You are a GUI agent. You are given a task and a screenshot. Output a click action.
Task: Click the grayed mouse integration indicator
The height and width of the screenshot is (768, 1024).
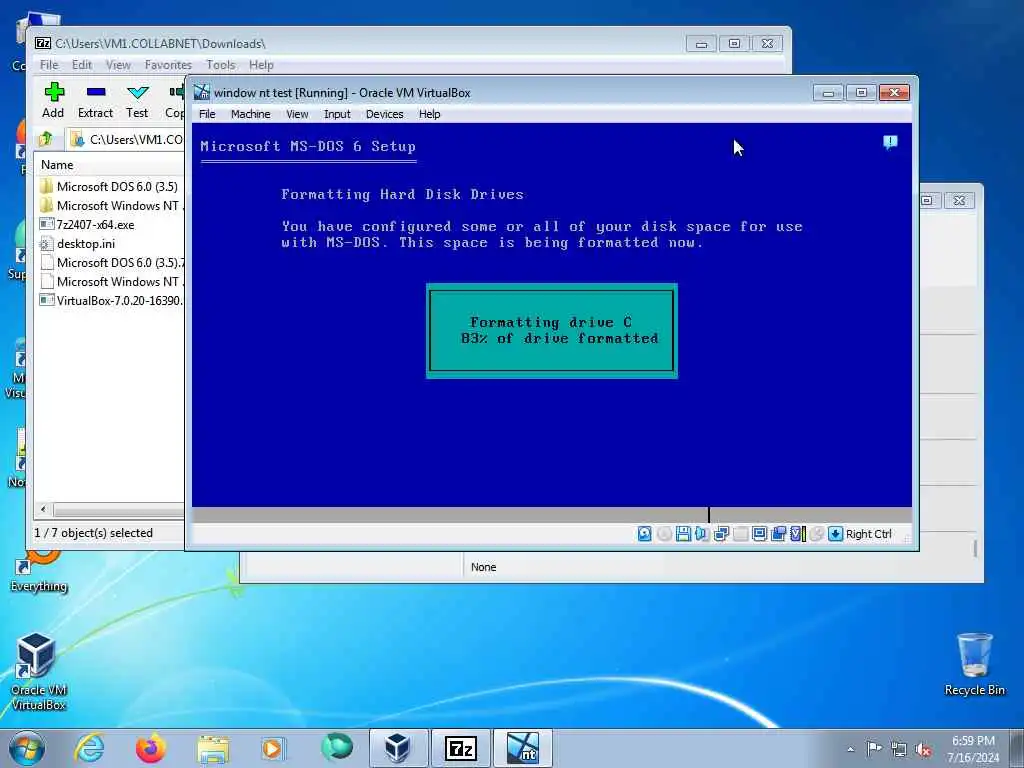[816, 534]
